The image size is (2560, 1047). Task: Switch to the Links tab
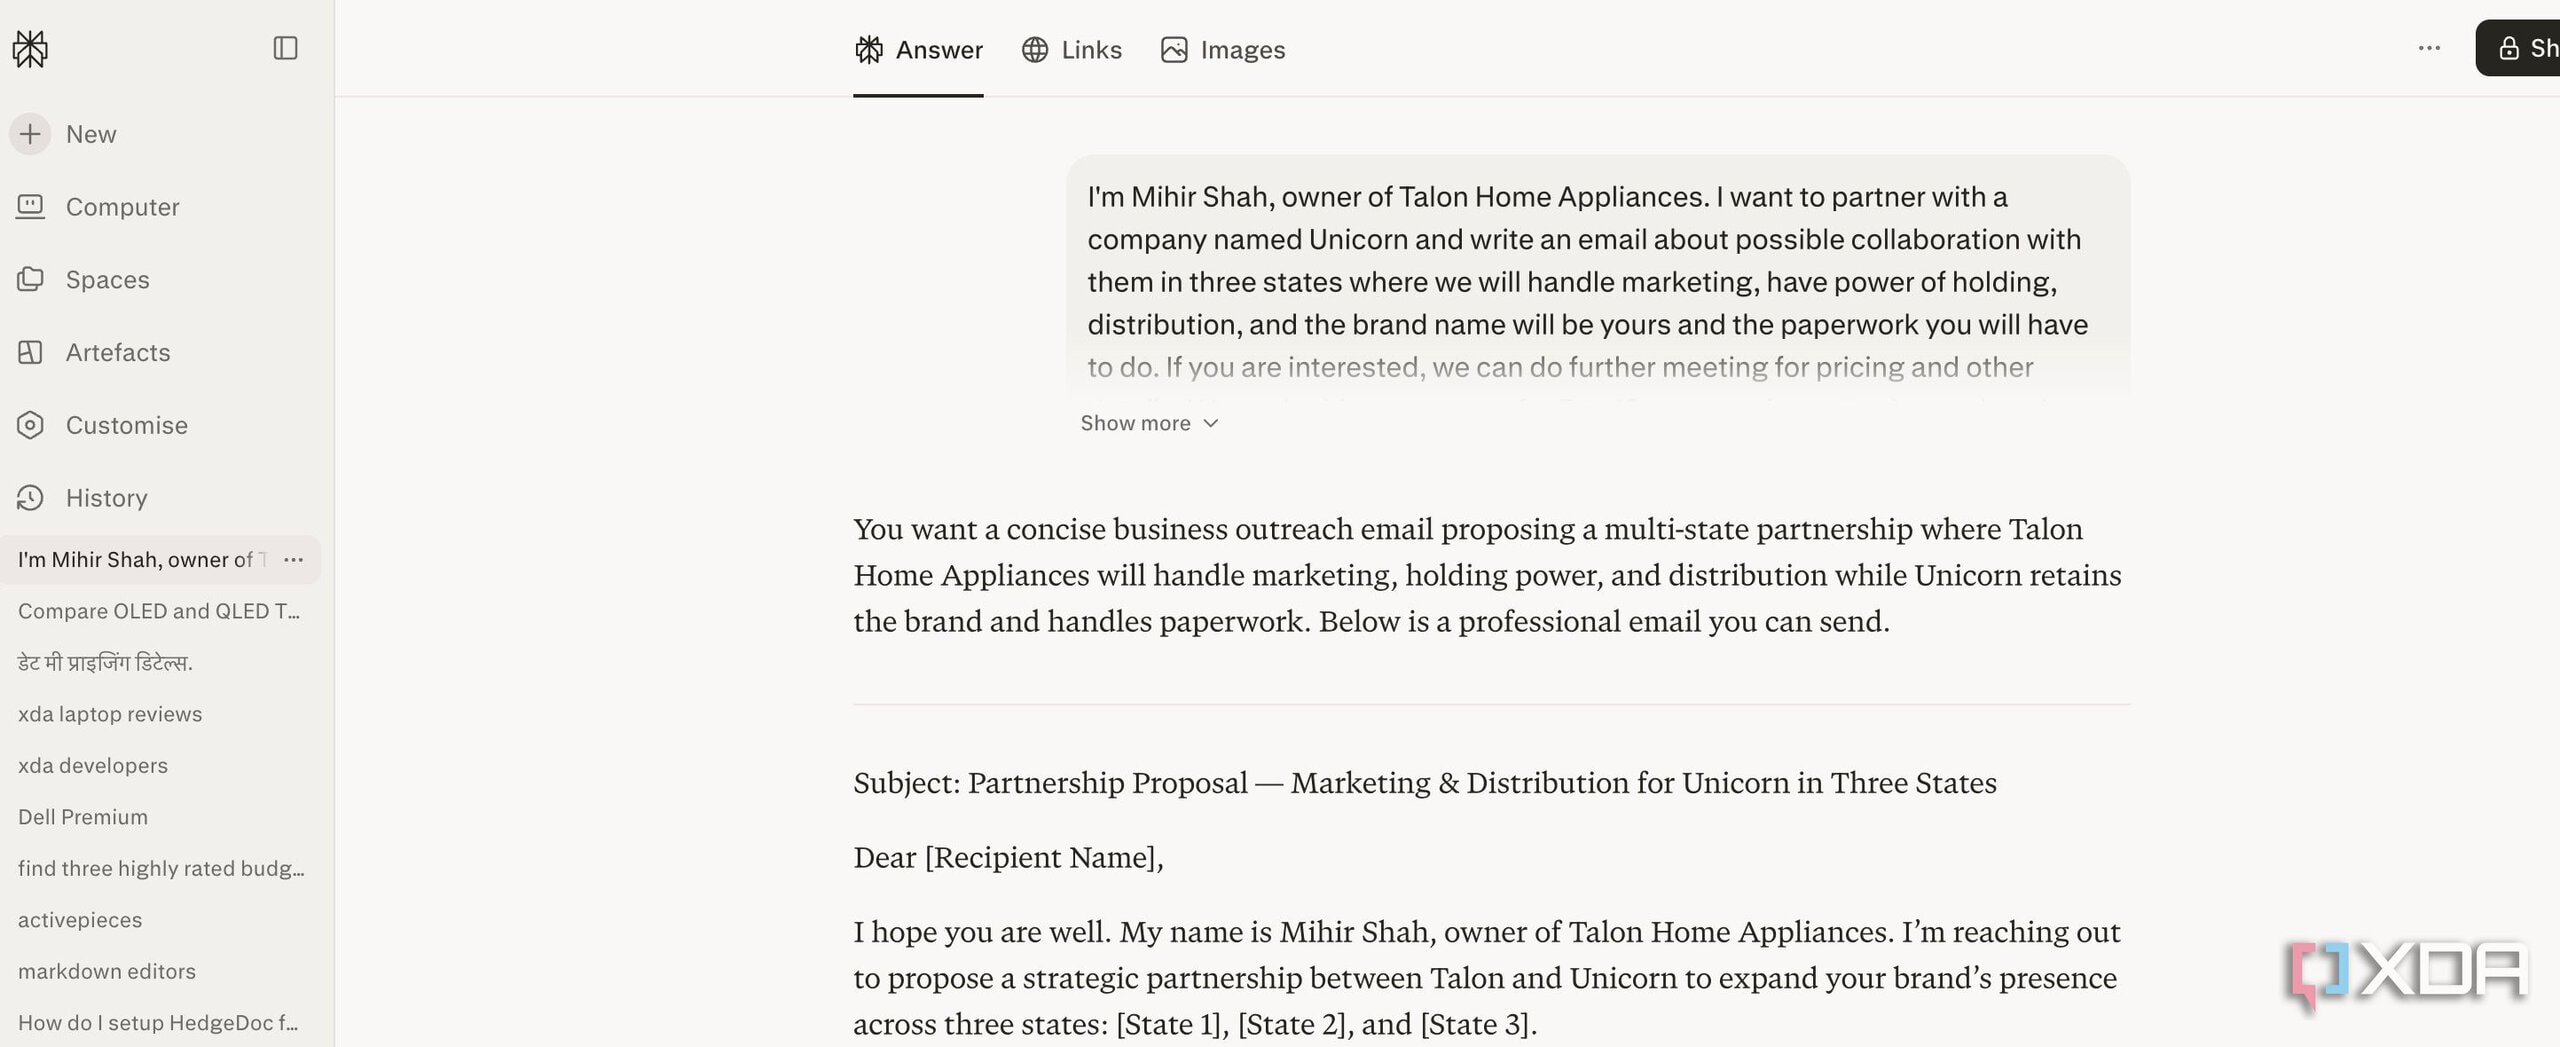pyautogui.click(x=1072, y=50)
